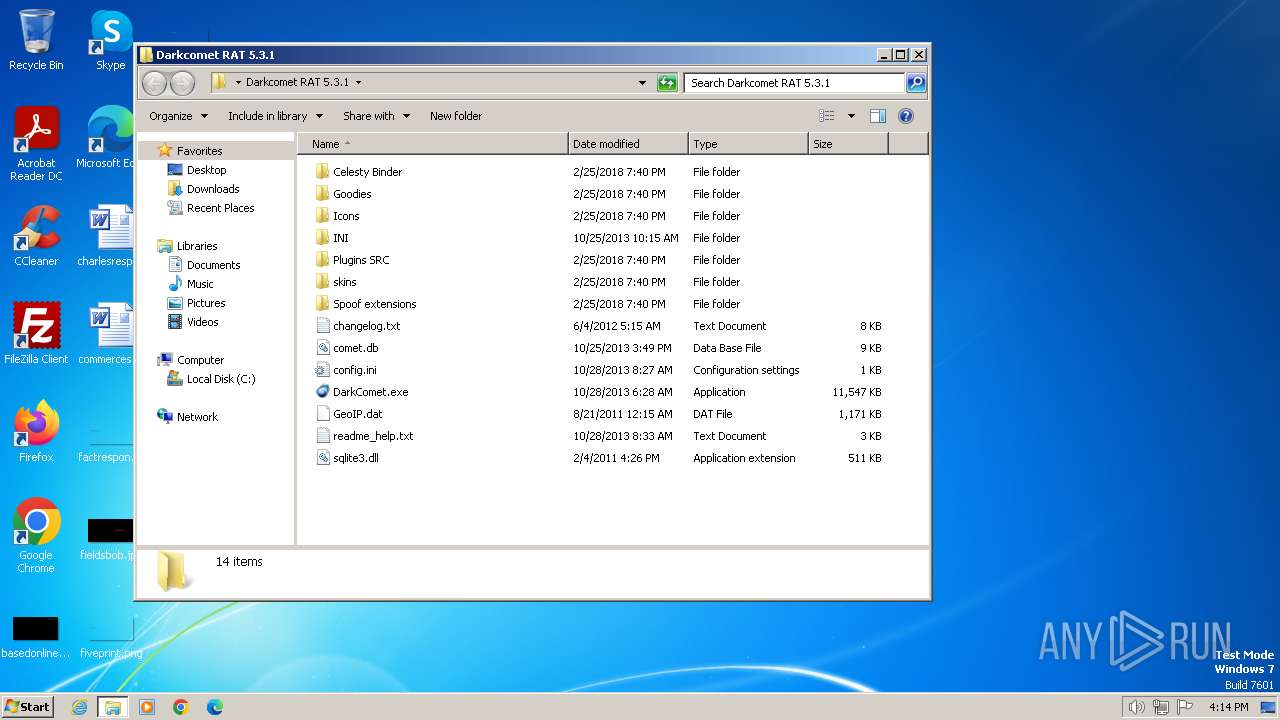Open the Goodies folder icon

click(x=322, y=194)
